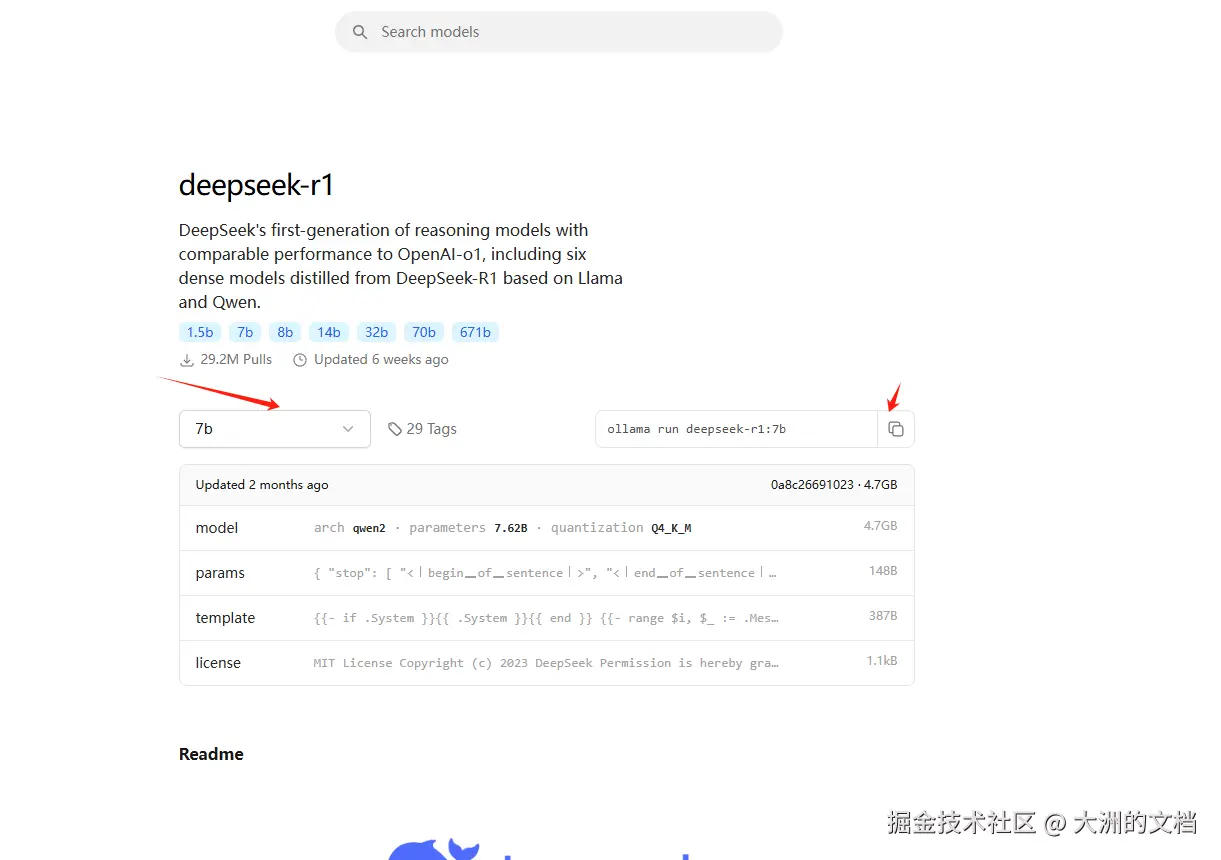Click the model description paragraph

click(401, 266)
